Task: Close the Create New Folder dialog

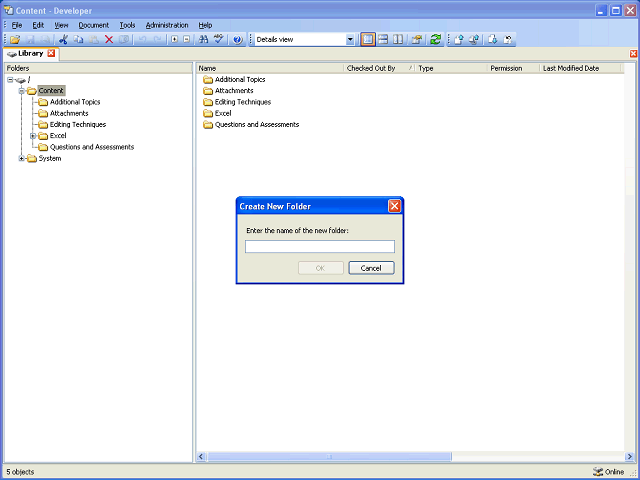Action: coord(394,206)
